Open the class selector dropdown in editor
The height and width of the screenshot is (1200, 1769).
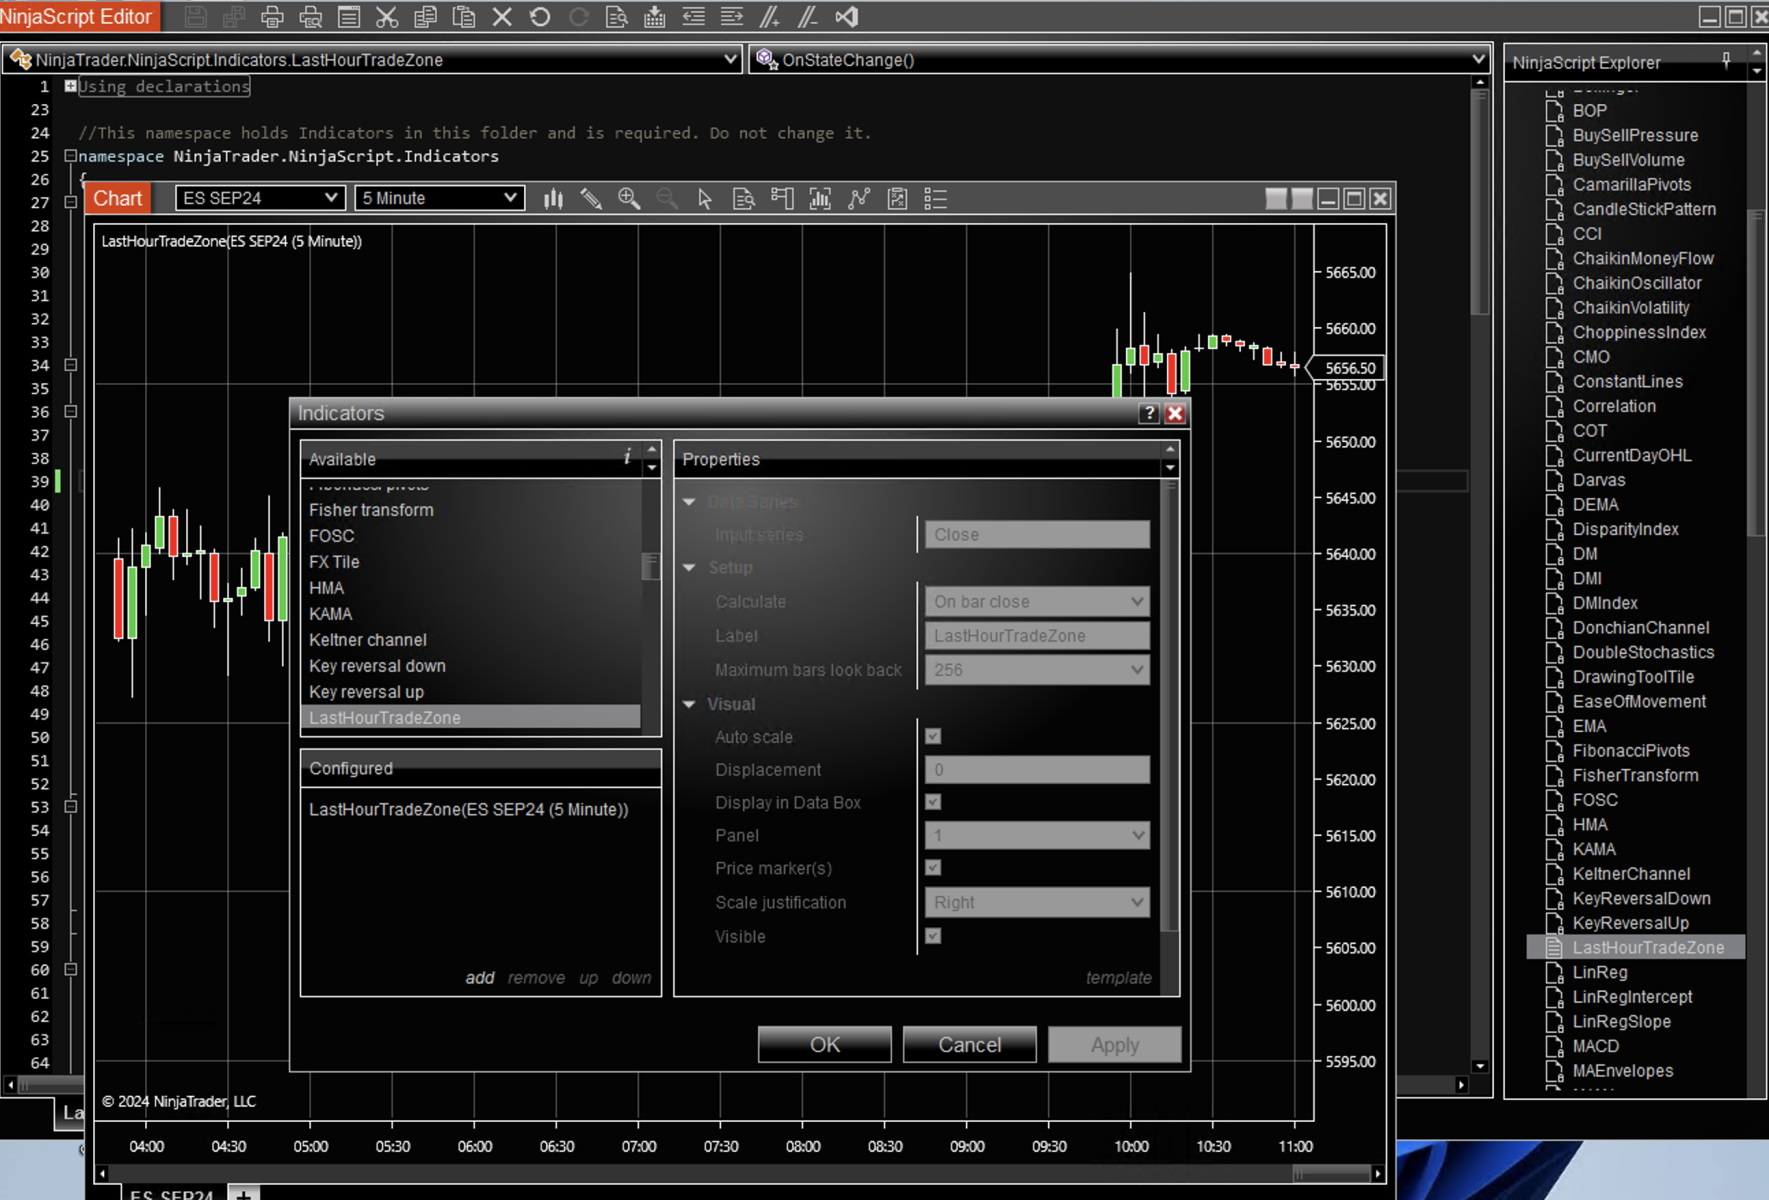pyautogui.click(x=373, y=60)
